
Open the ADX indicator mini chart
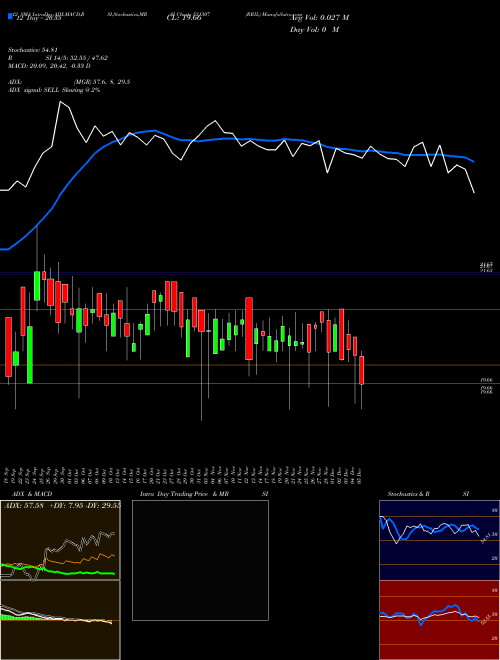pos(60,540)
